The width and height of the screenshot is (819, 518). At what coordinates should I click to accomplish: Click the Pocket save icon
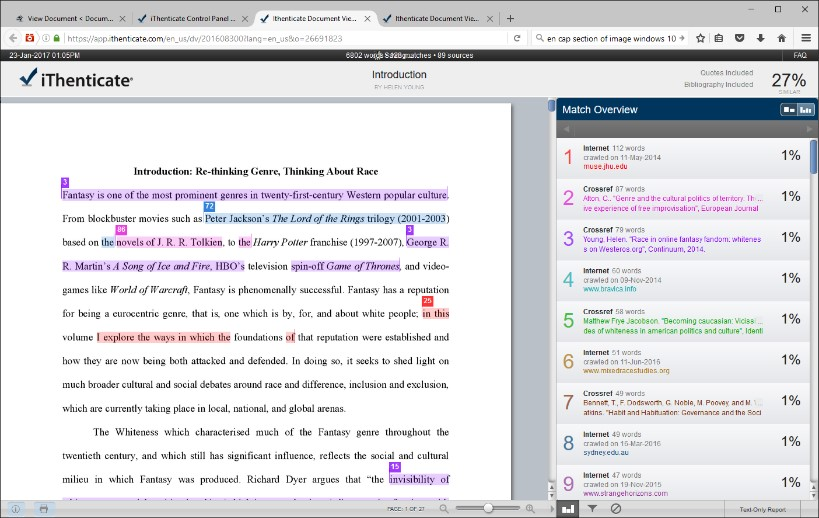point(740,38)
